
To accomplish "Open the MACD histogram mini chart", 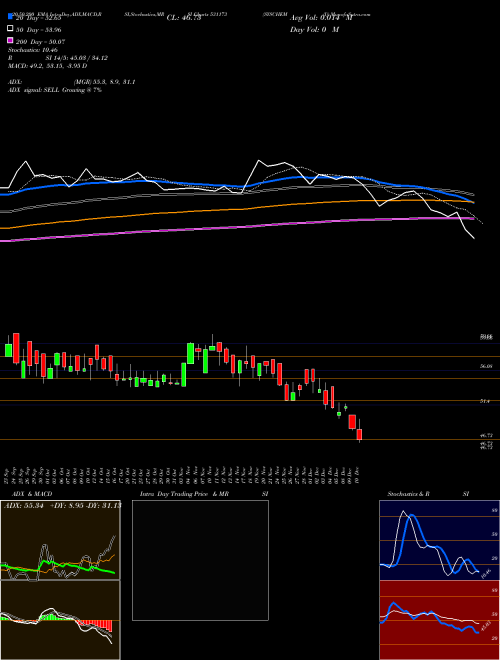I will pyautogui.click(x=60, y=620).
